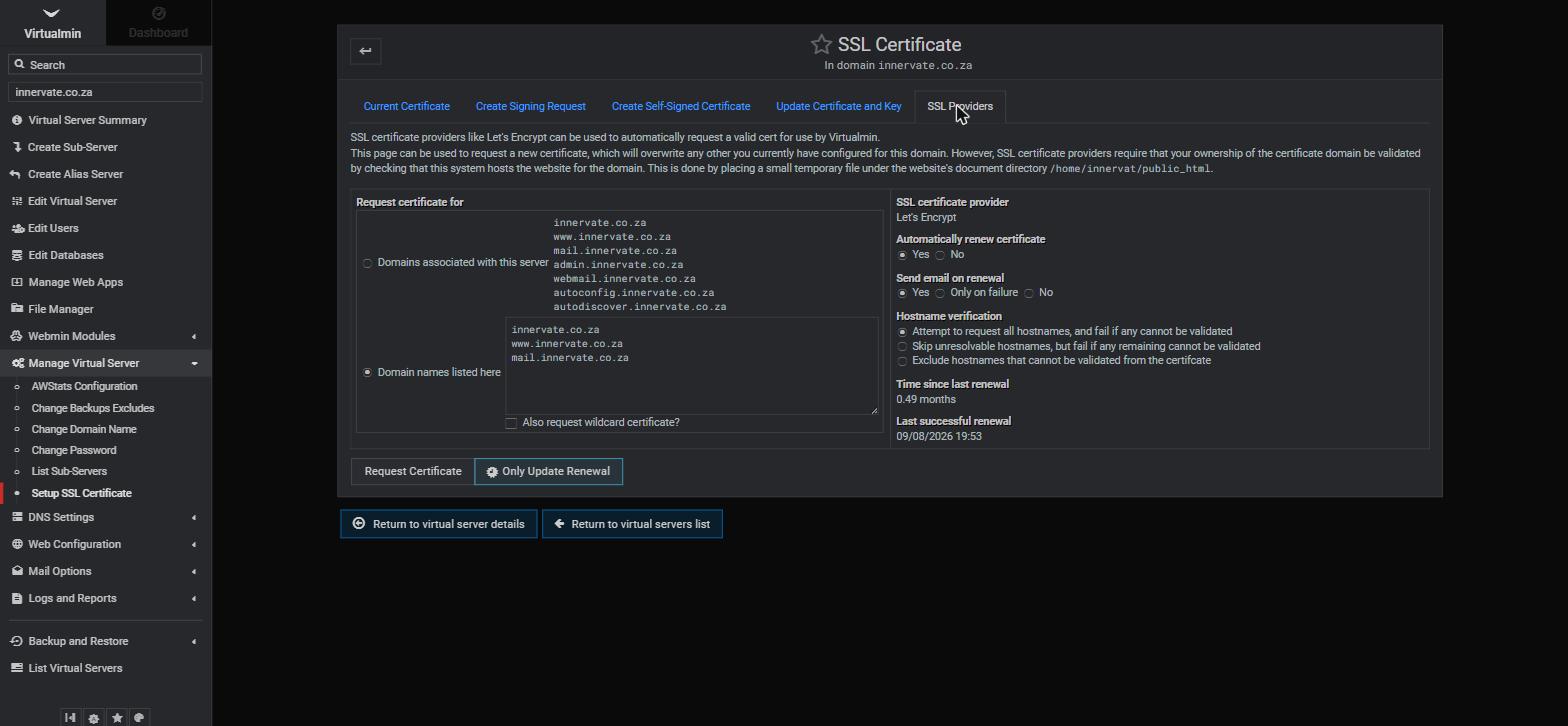Select Domain names listed here radio

pos(367,372)
